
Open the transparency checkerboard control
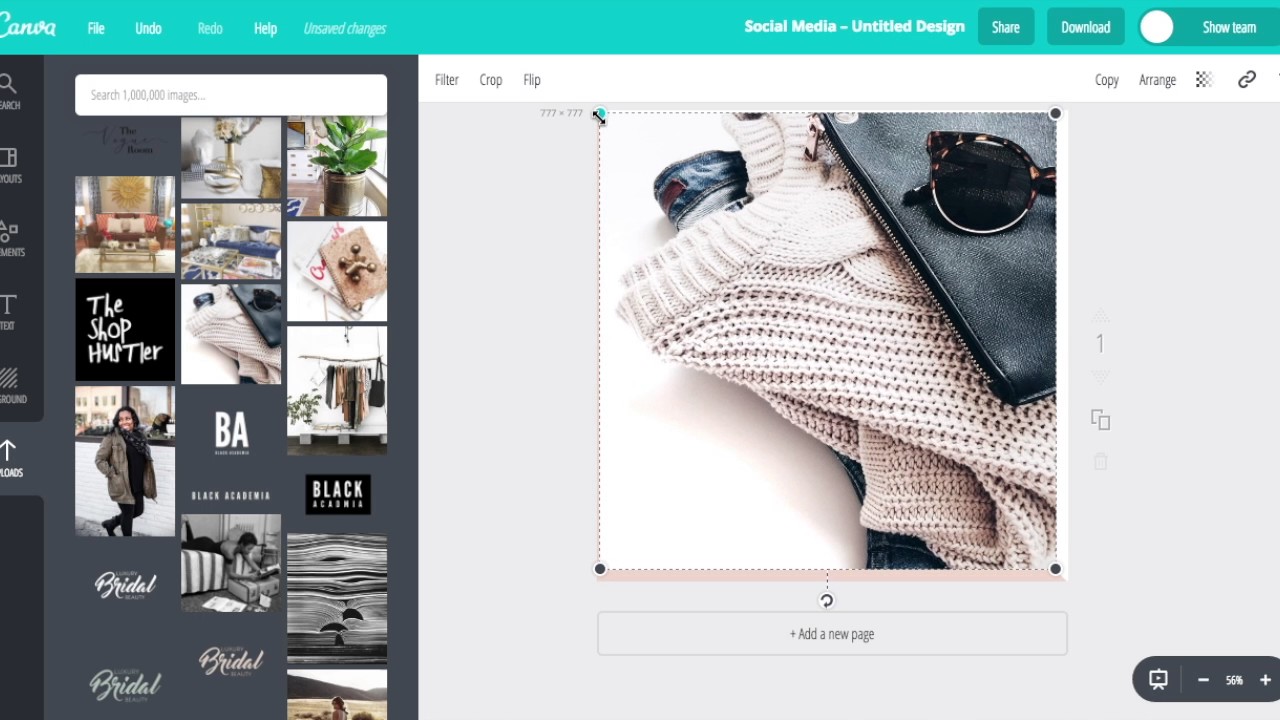[x=1204, y=80]
